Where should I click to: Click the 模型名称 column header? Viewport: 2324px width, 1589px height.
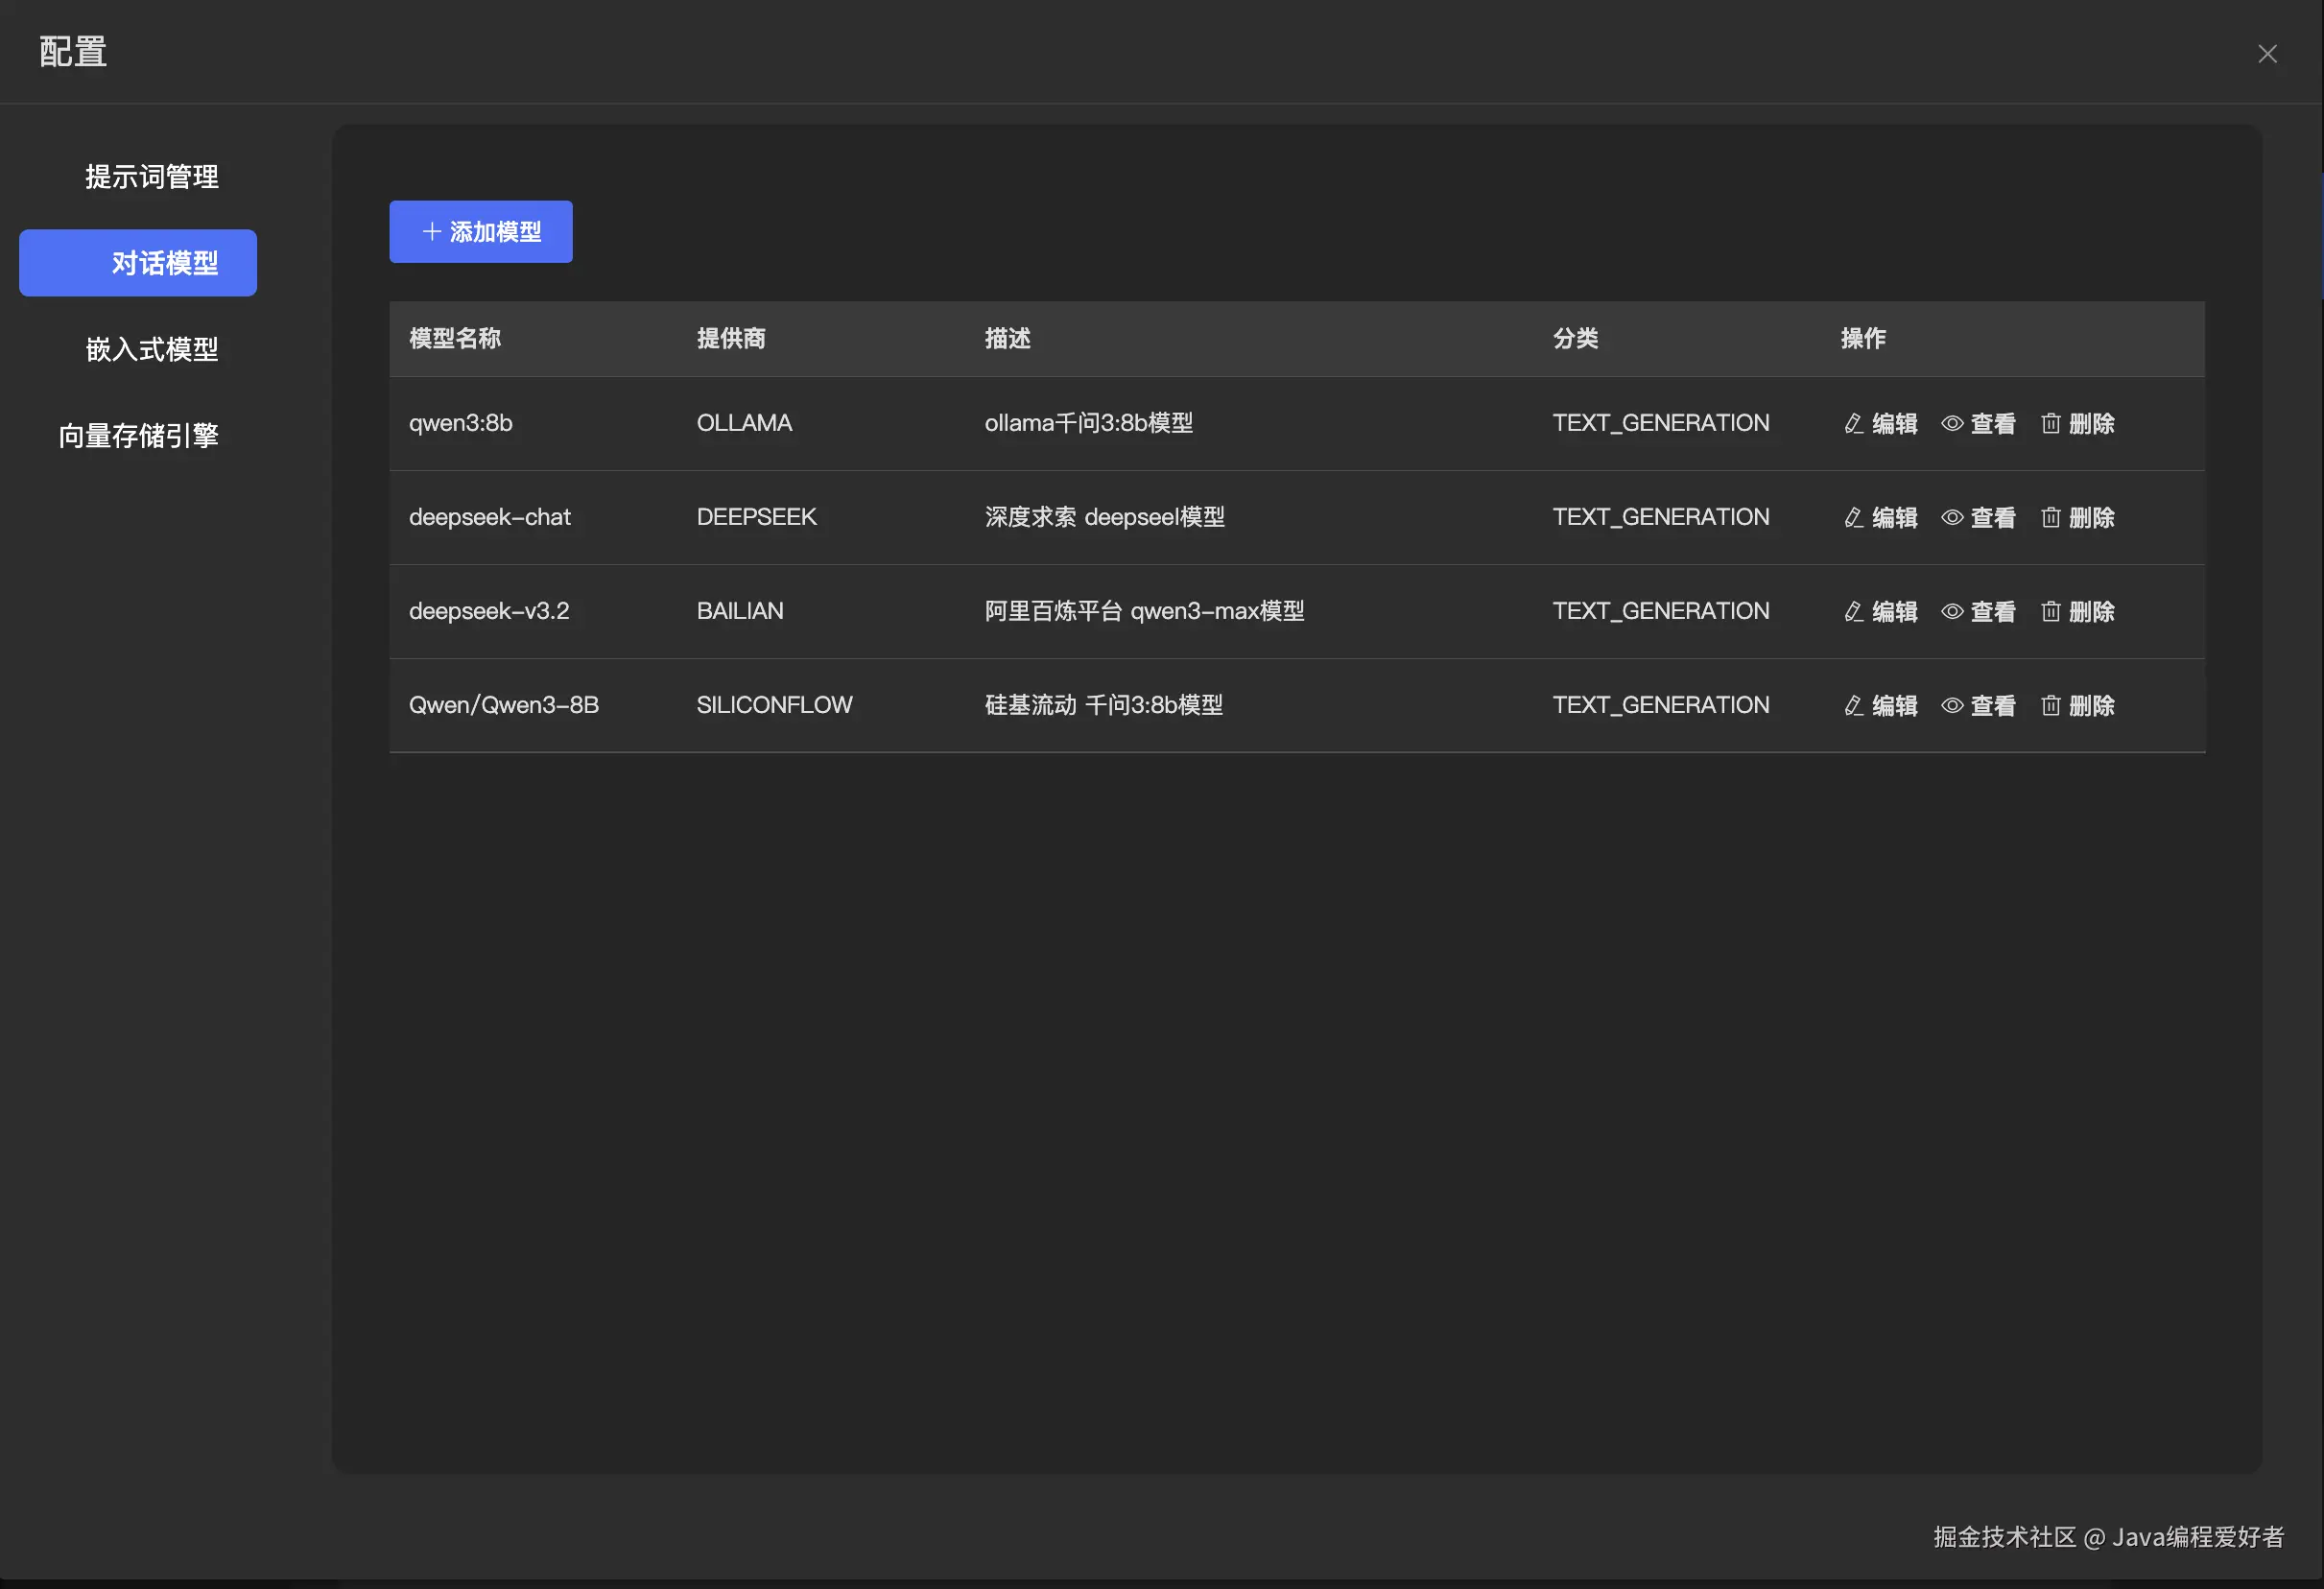(455, 339)
